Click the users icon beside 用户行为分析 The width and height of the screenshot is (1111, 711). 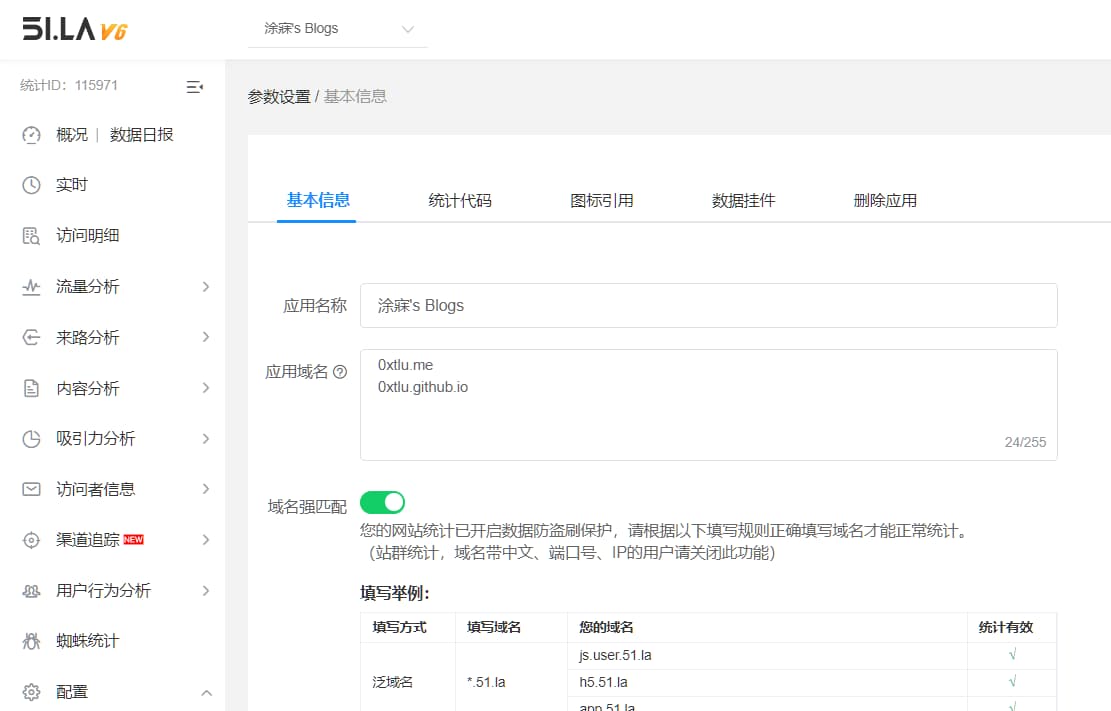(x=31, y=590)
